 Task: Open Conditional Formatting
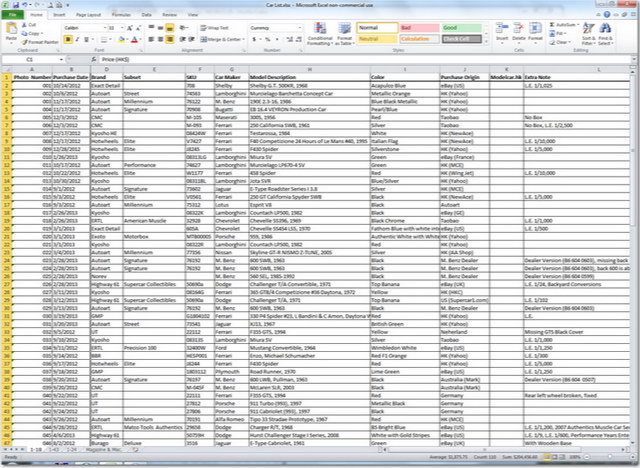coord(320,34)
